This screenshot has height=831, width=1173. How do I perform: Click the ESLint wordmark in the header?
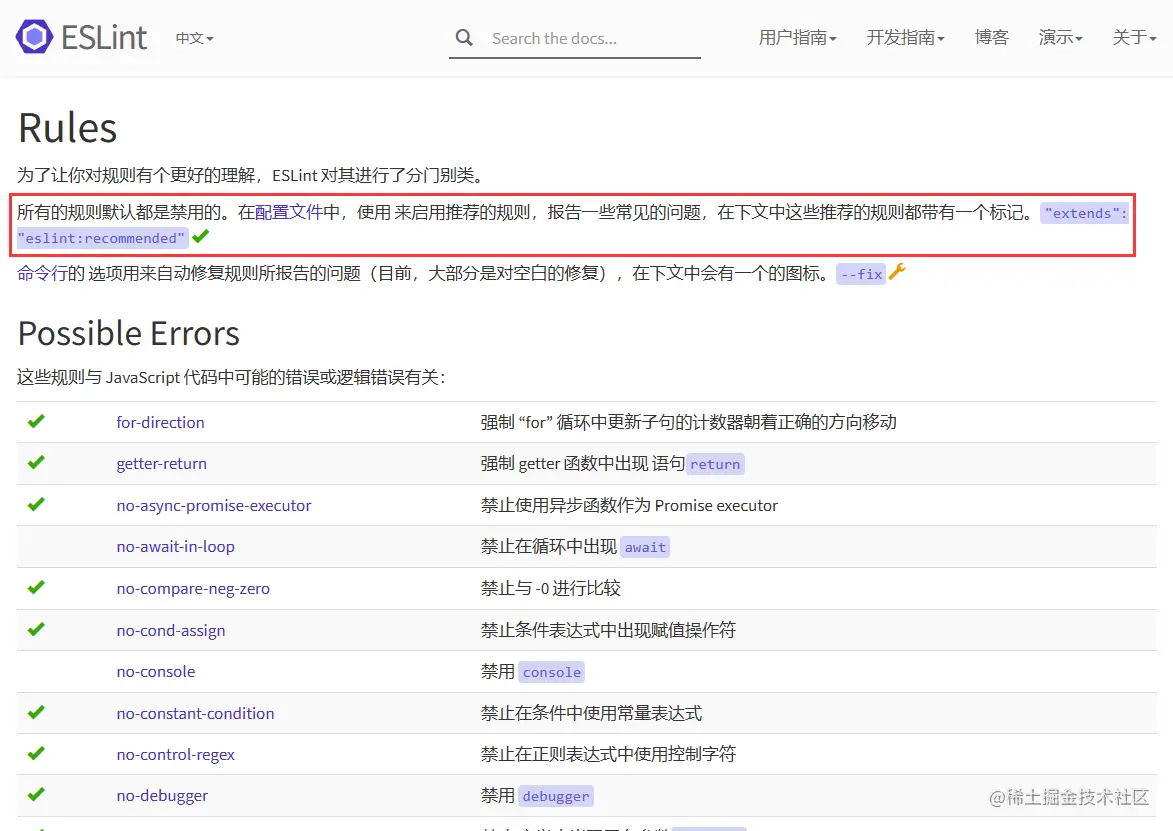104,37
